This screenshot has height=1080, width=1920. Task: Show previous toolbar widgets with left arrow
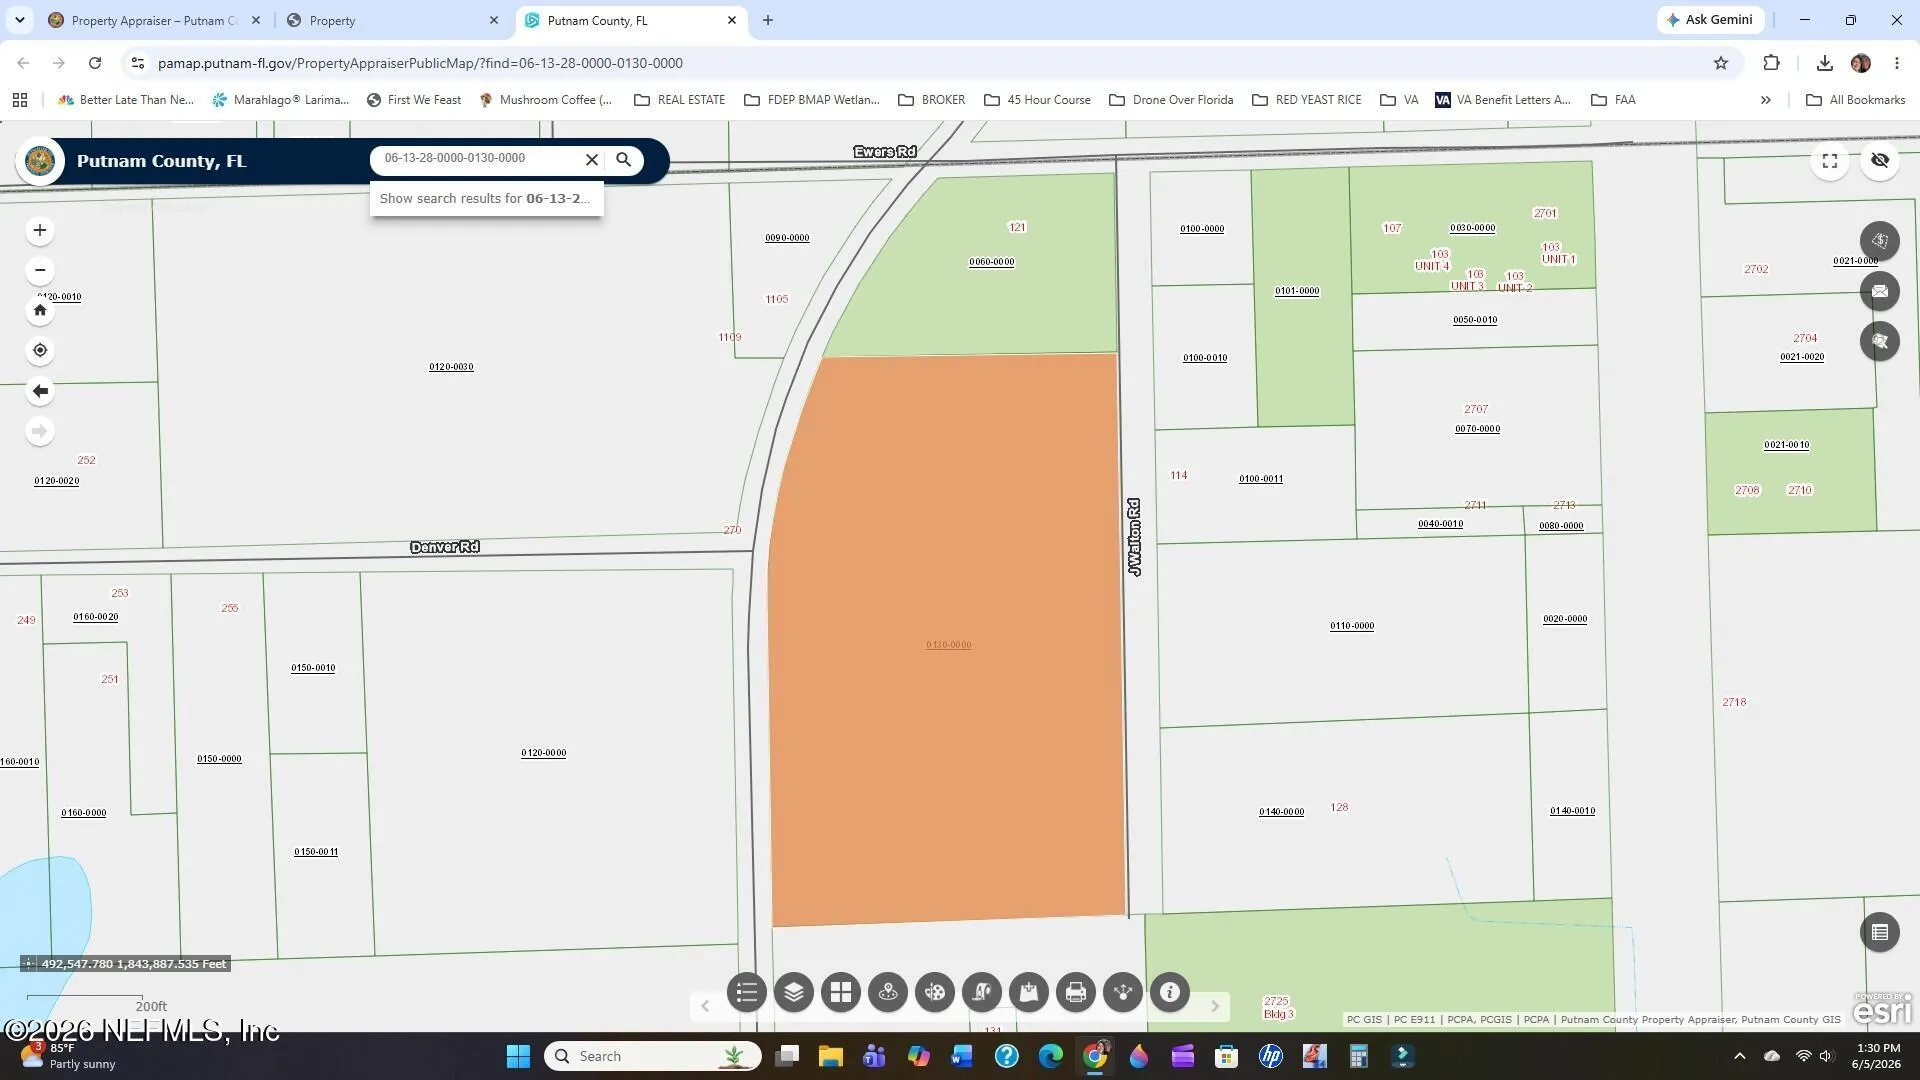(x=705, y=1006)
